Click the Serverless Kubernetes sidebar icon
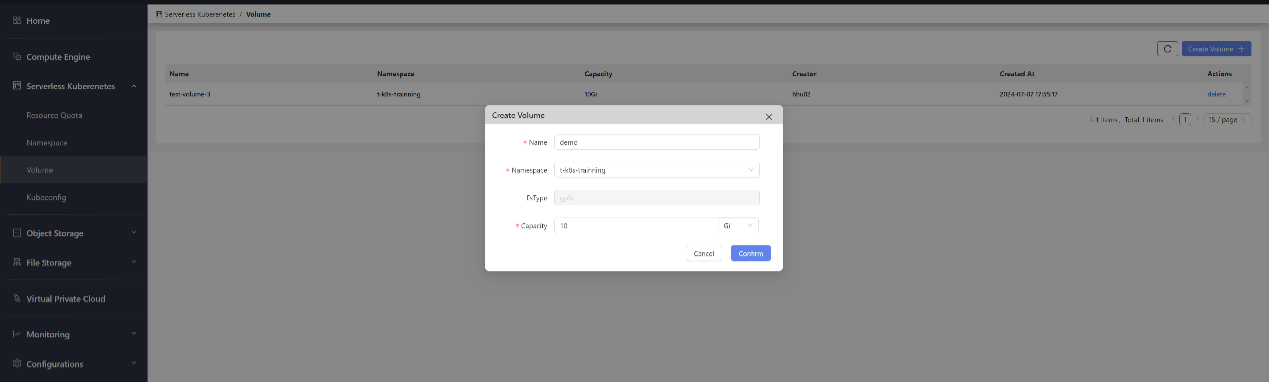The image size is (1274, 385). click(x=17, y=87)
